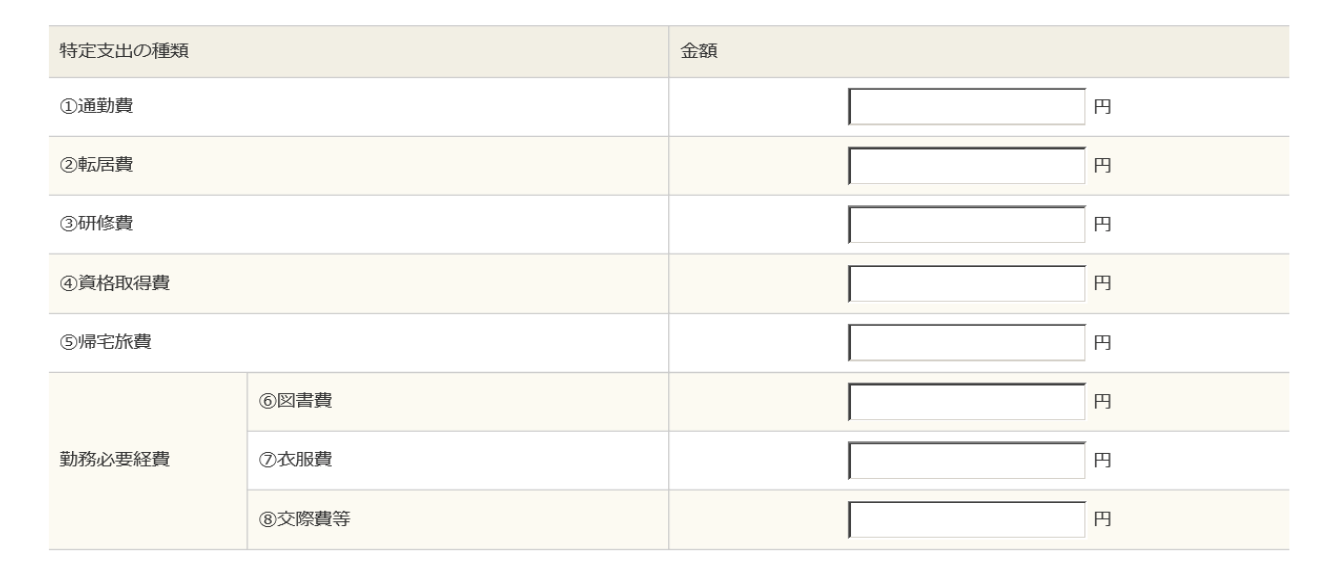Click the ⑥図書費 amount input box
This screenshot has width=1338, height=582.
click(966, 402)
